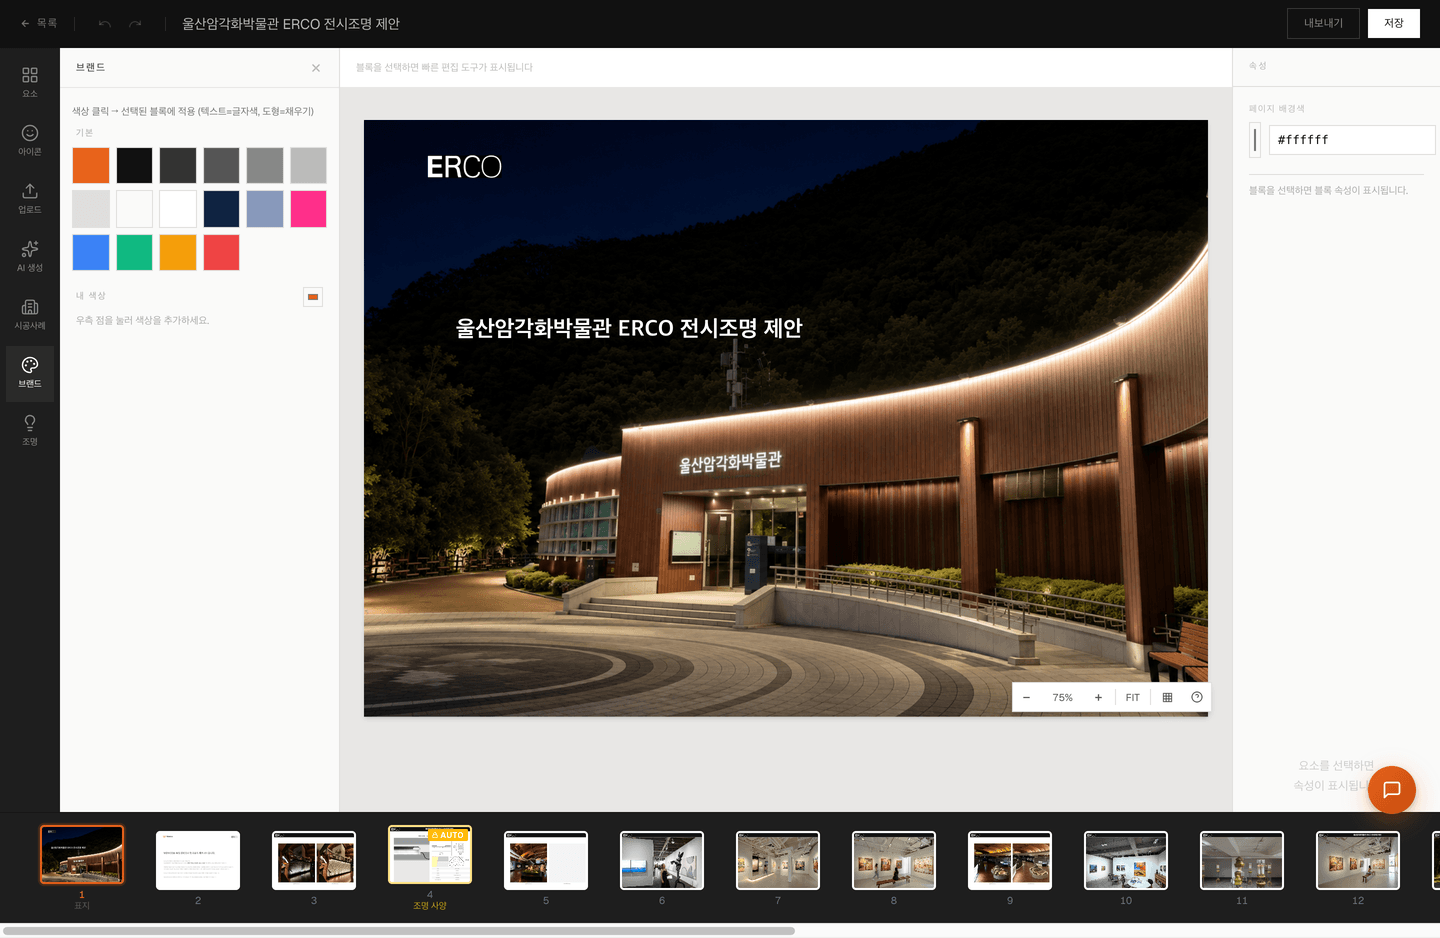Click the horizontal page strip scrollbar
The width and height of the screenshot is (1440, 938).
click(x=398, y=931)
